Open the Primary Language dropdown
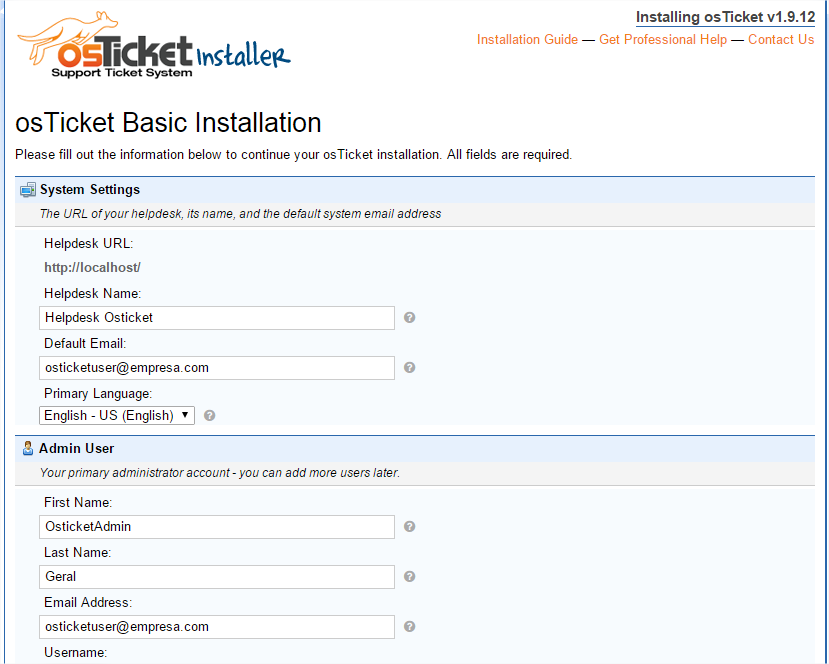The width and height of the screenshot is (829, 664). (117, 415)
